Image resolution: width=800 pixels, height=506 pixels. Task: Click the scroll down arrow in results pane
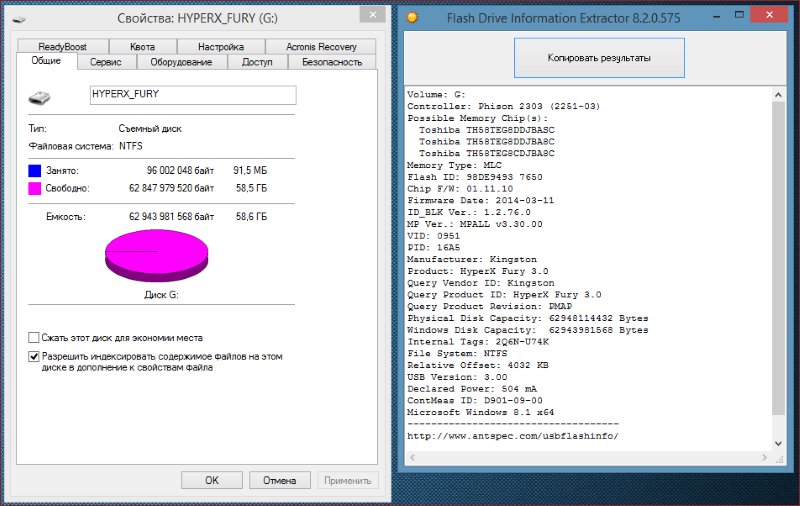tap(778, 443)
